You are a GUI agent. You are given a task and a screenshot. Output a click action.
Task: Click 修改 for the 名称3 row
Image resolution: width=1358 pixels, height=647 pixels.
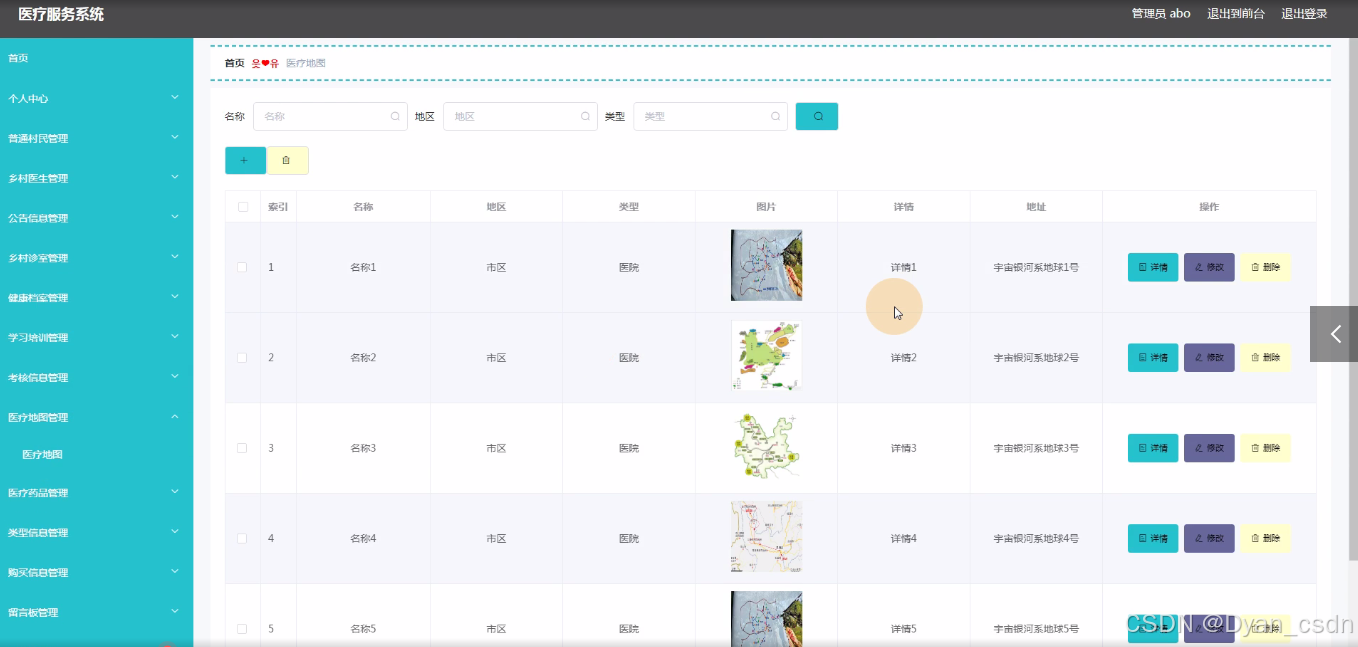pyautogui.click(x=1209, y=448)
